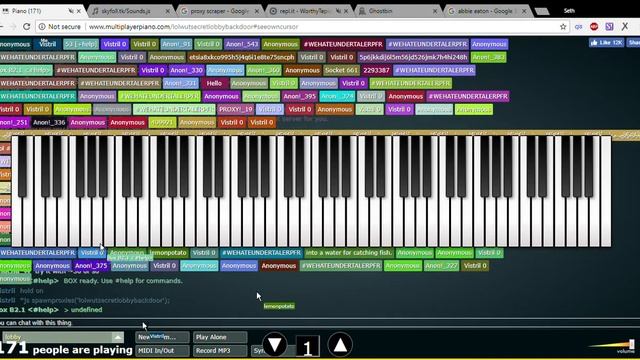Viewport: 640px width, 360px height.
Task: Select the Socket 661 user tag
Action: (x=341, y=70)
